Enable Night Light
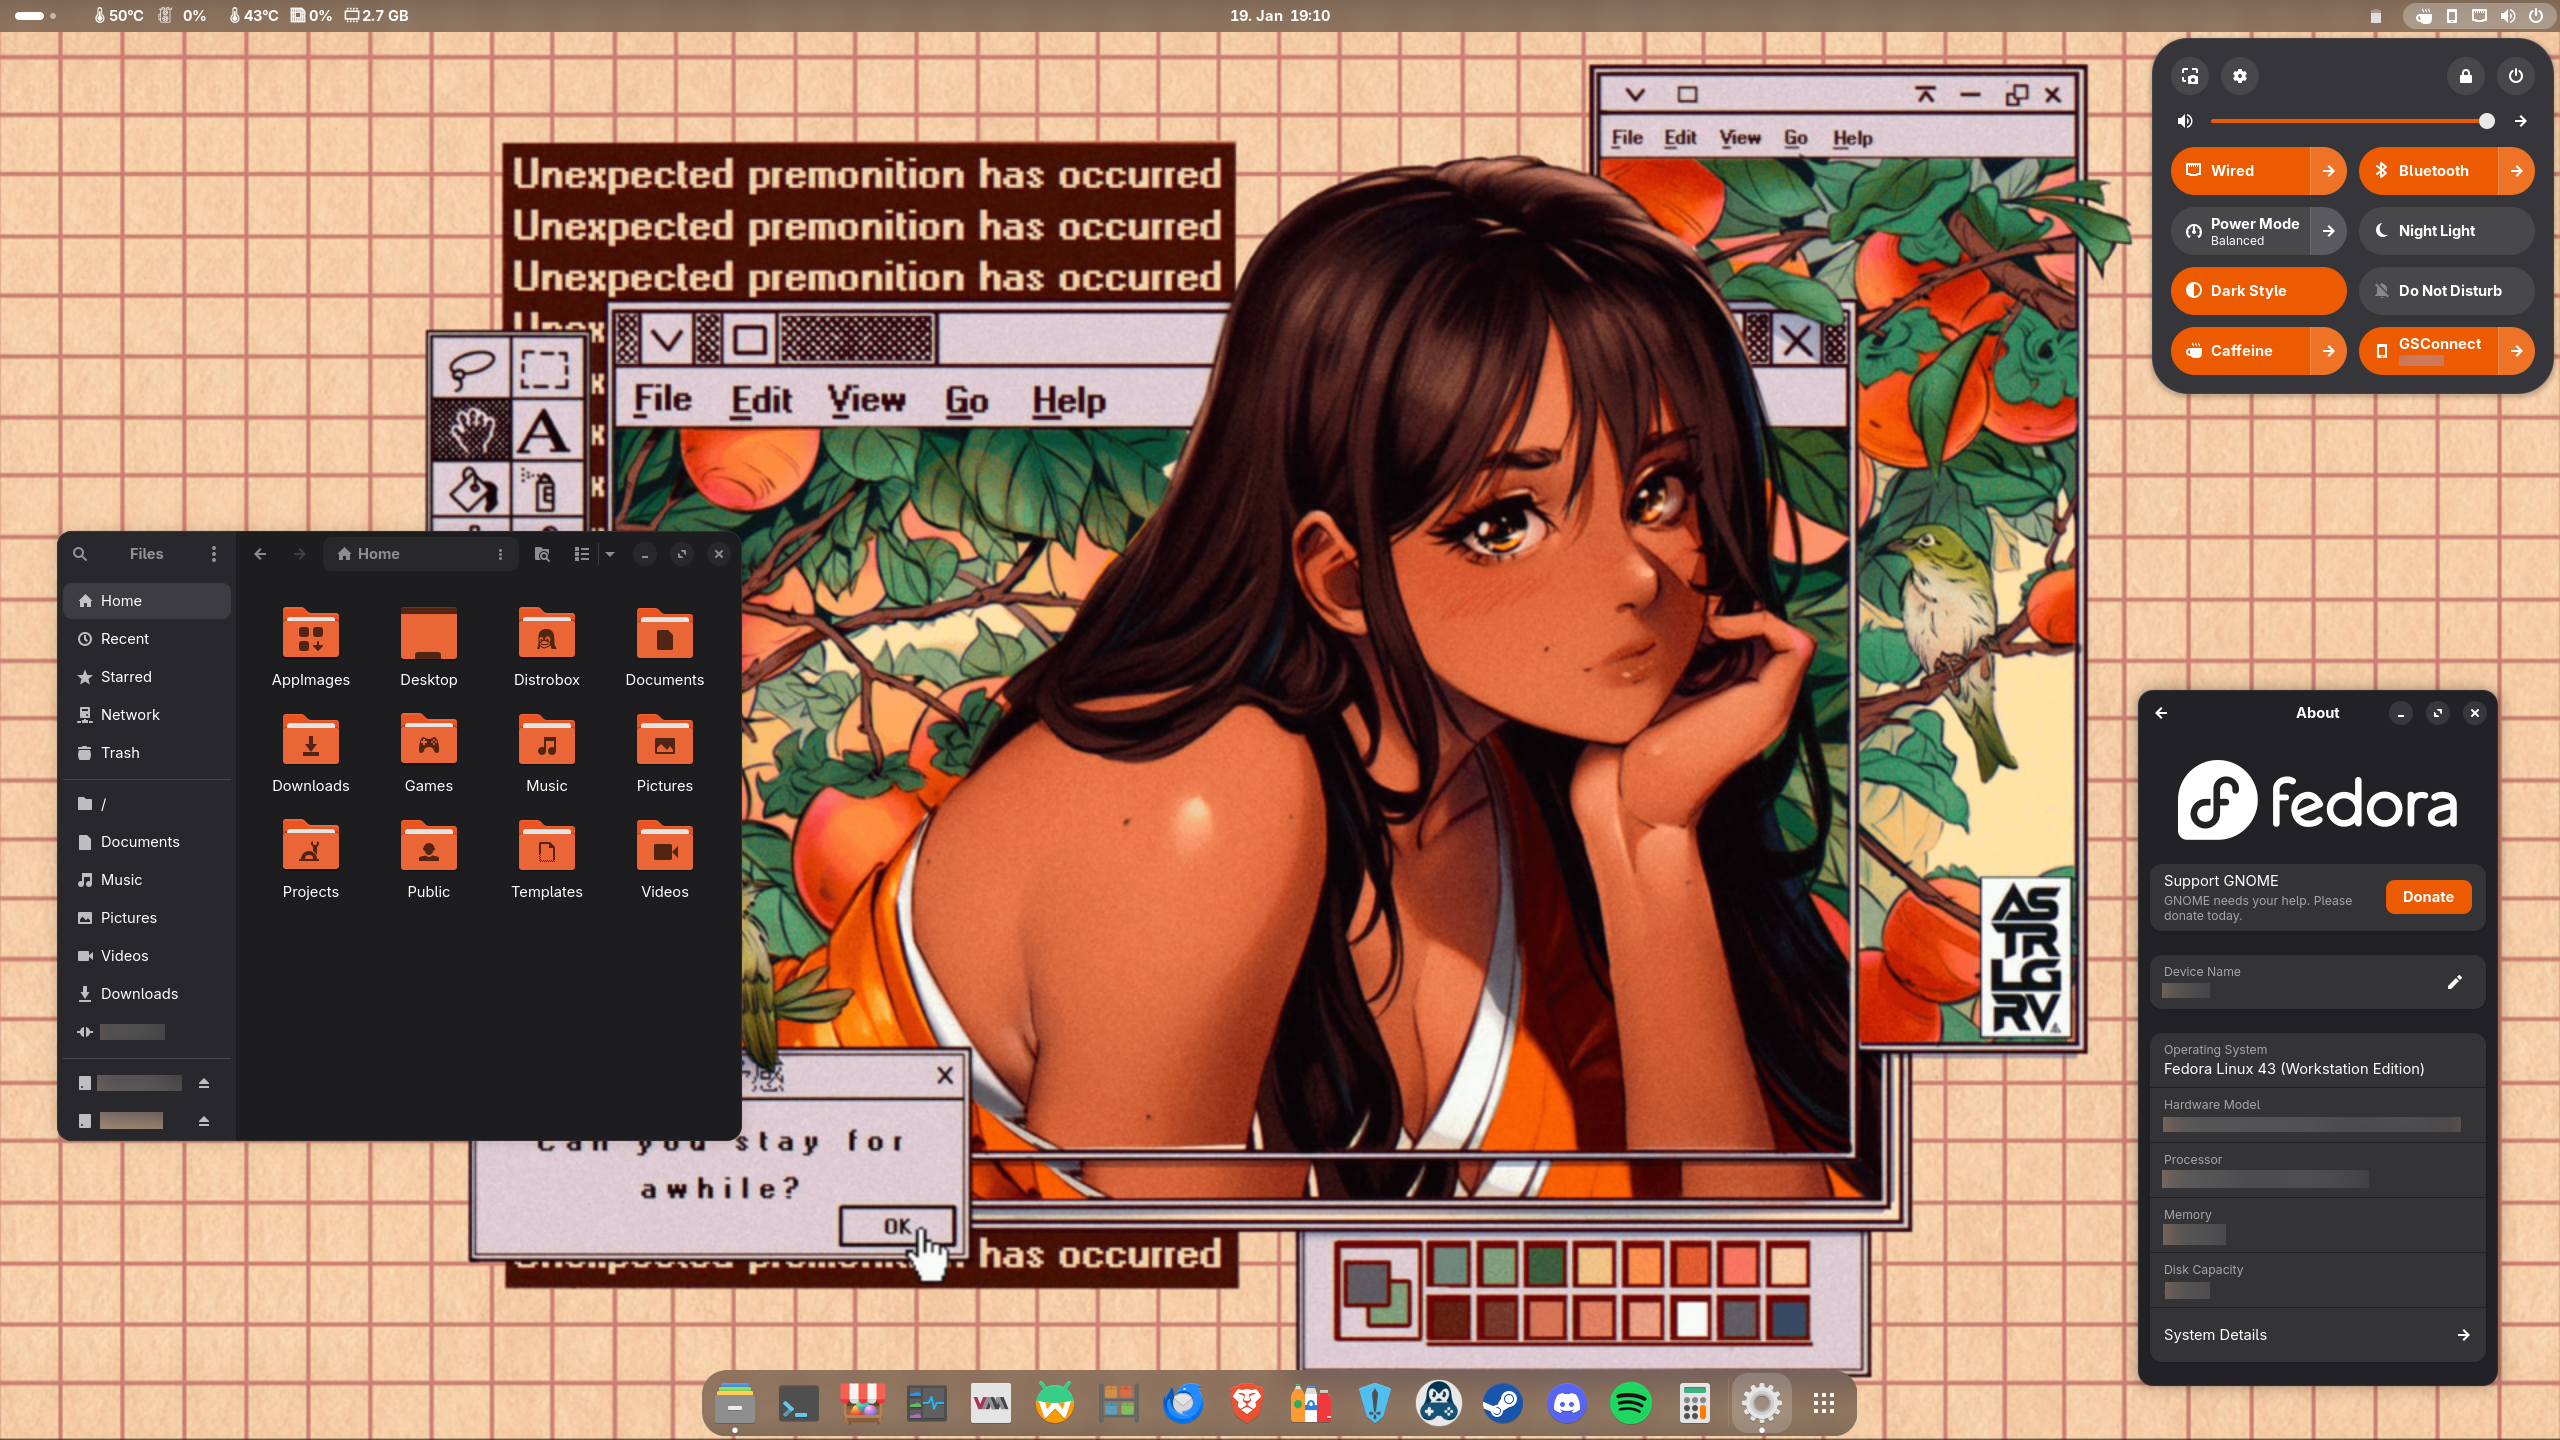 [2445, 231]
